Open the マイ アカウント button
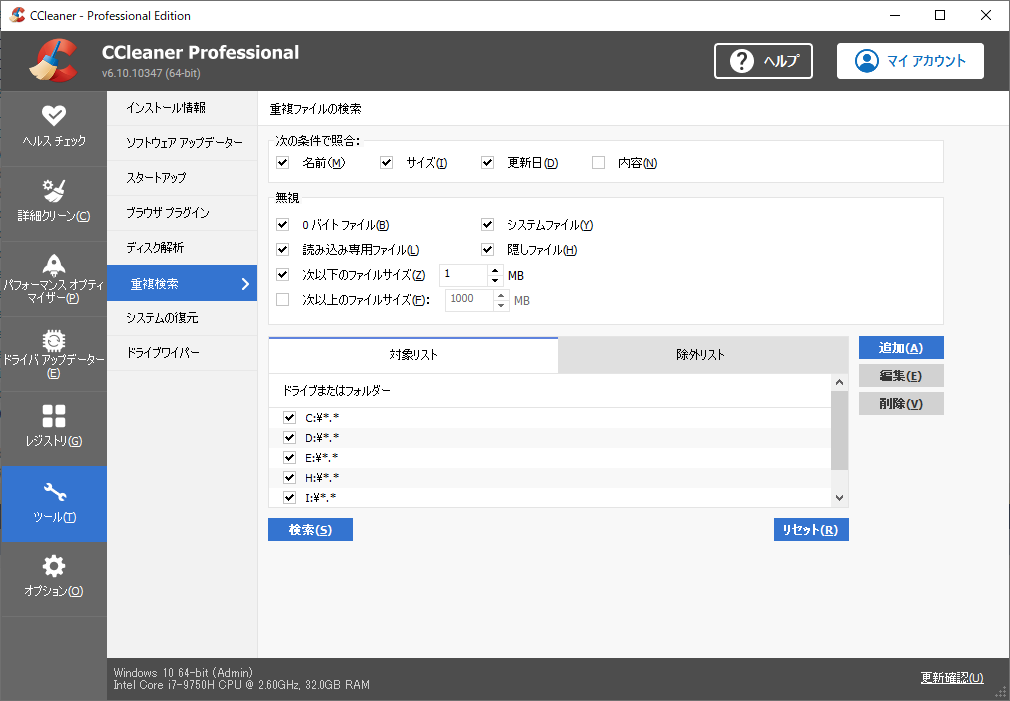1010x701 pixels. [x=910, y=61]
